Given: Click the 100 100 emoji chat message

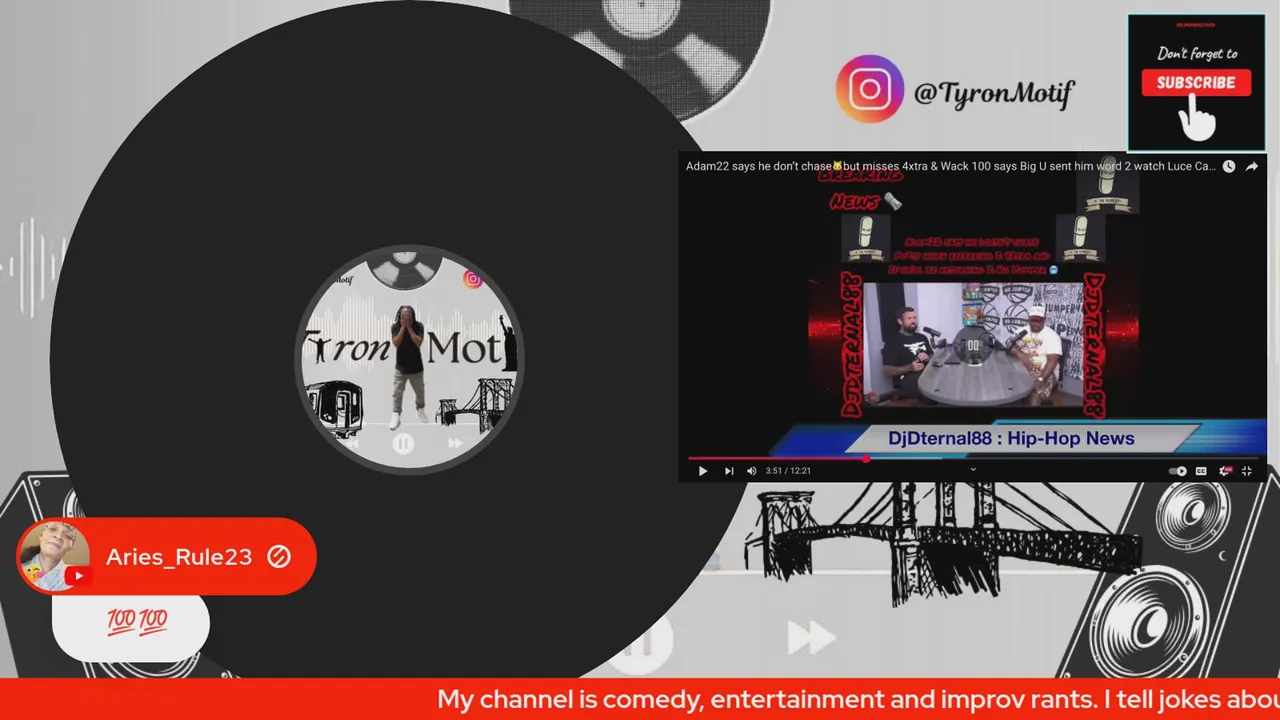Looking at the screenshot, I should (x=137, y=621).
